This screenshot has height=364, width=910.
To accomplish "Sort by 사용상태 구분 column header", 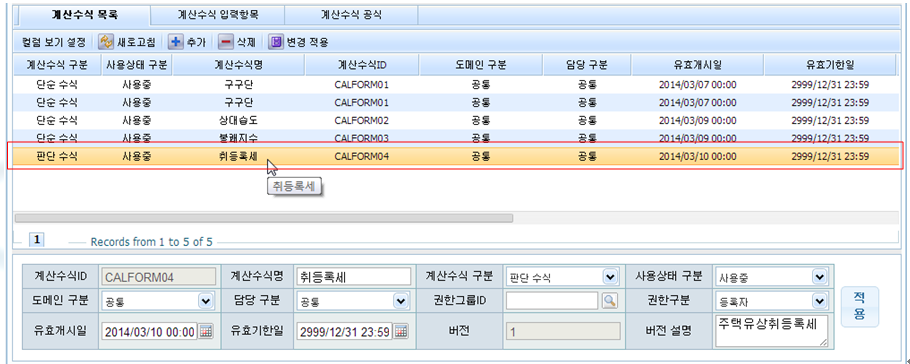I will [x=136, y=65].
